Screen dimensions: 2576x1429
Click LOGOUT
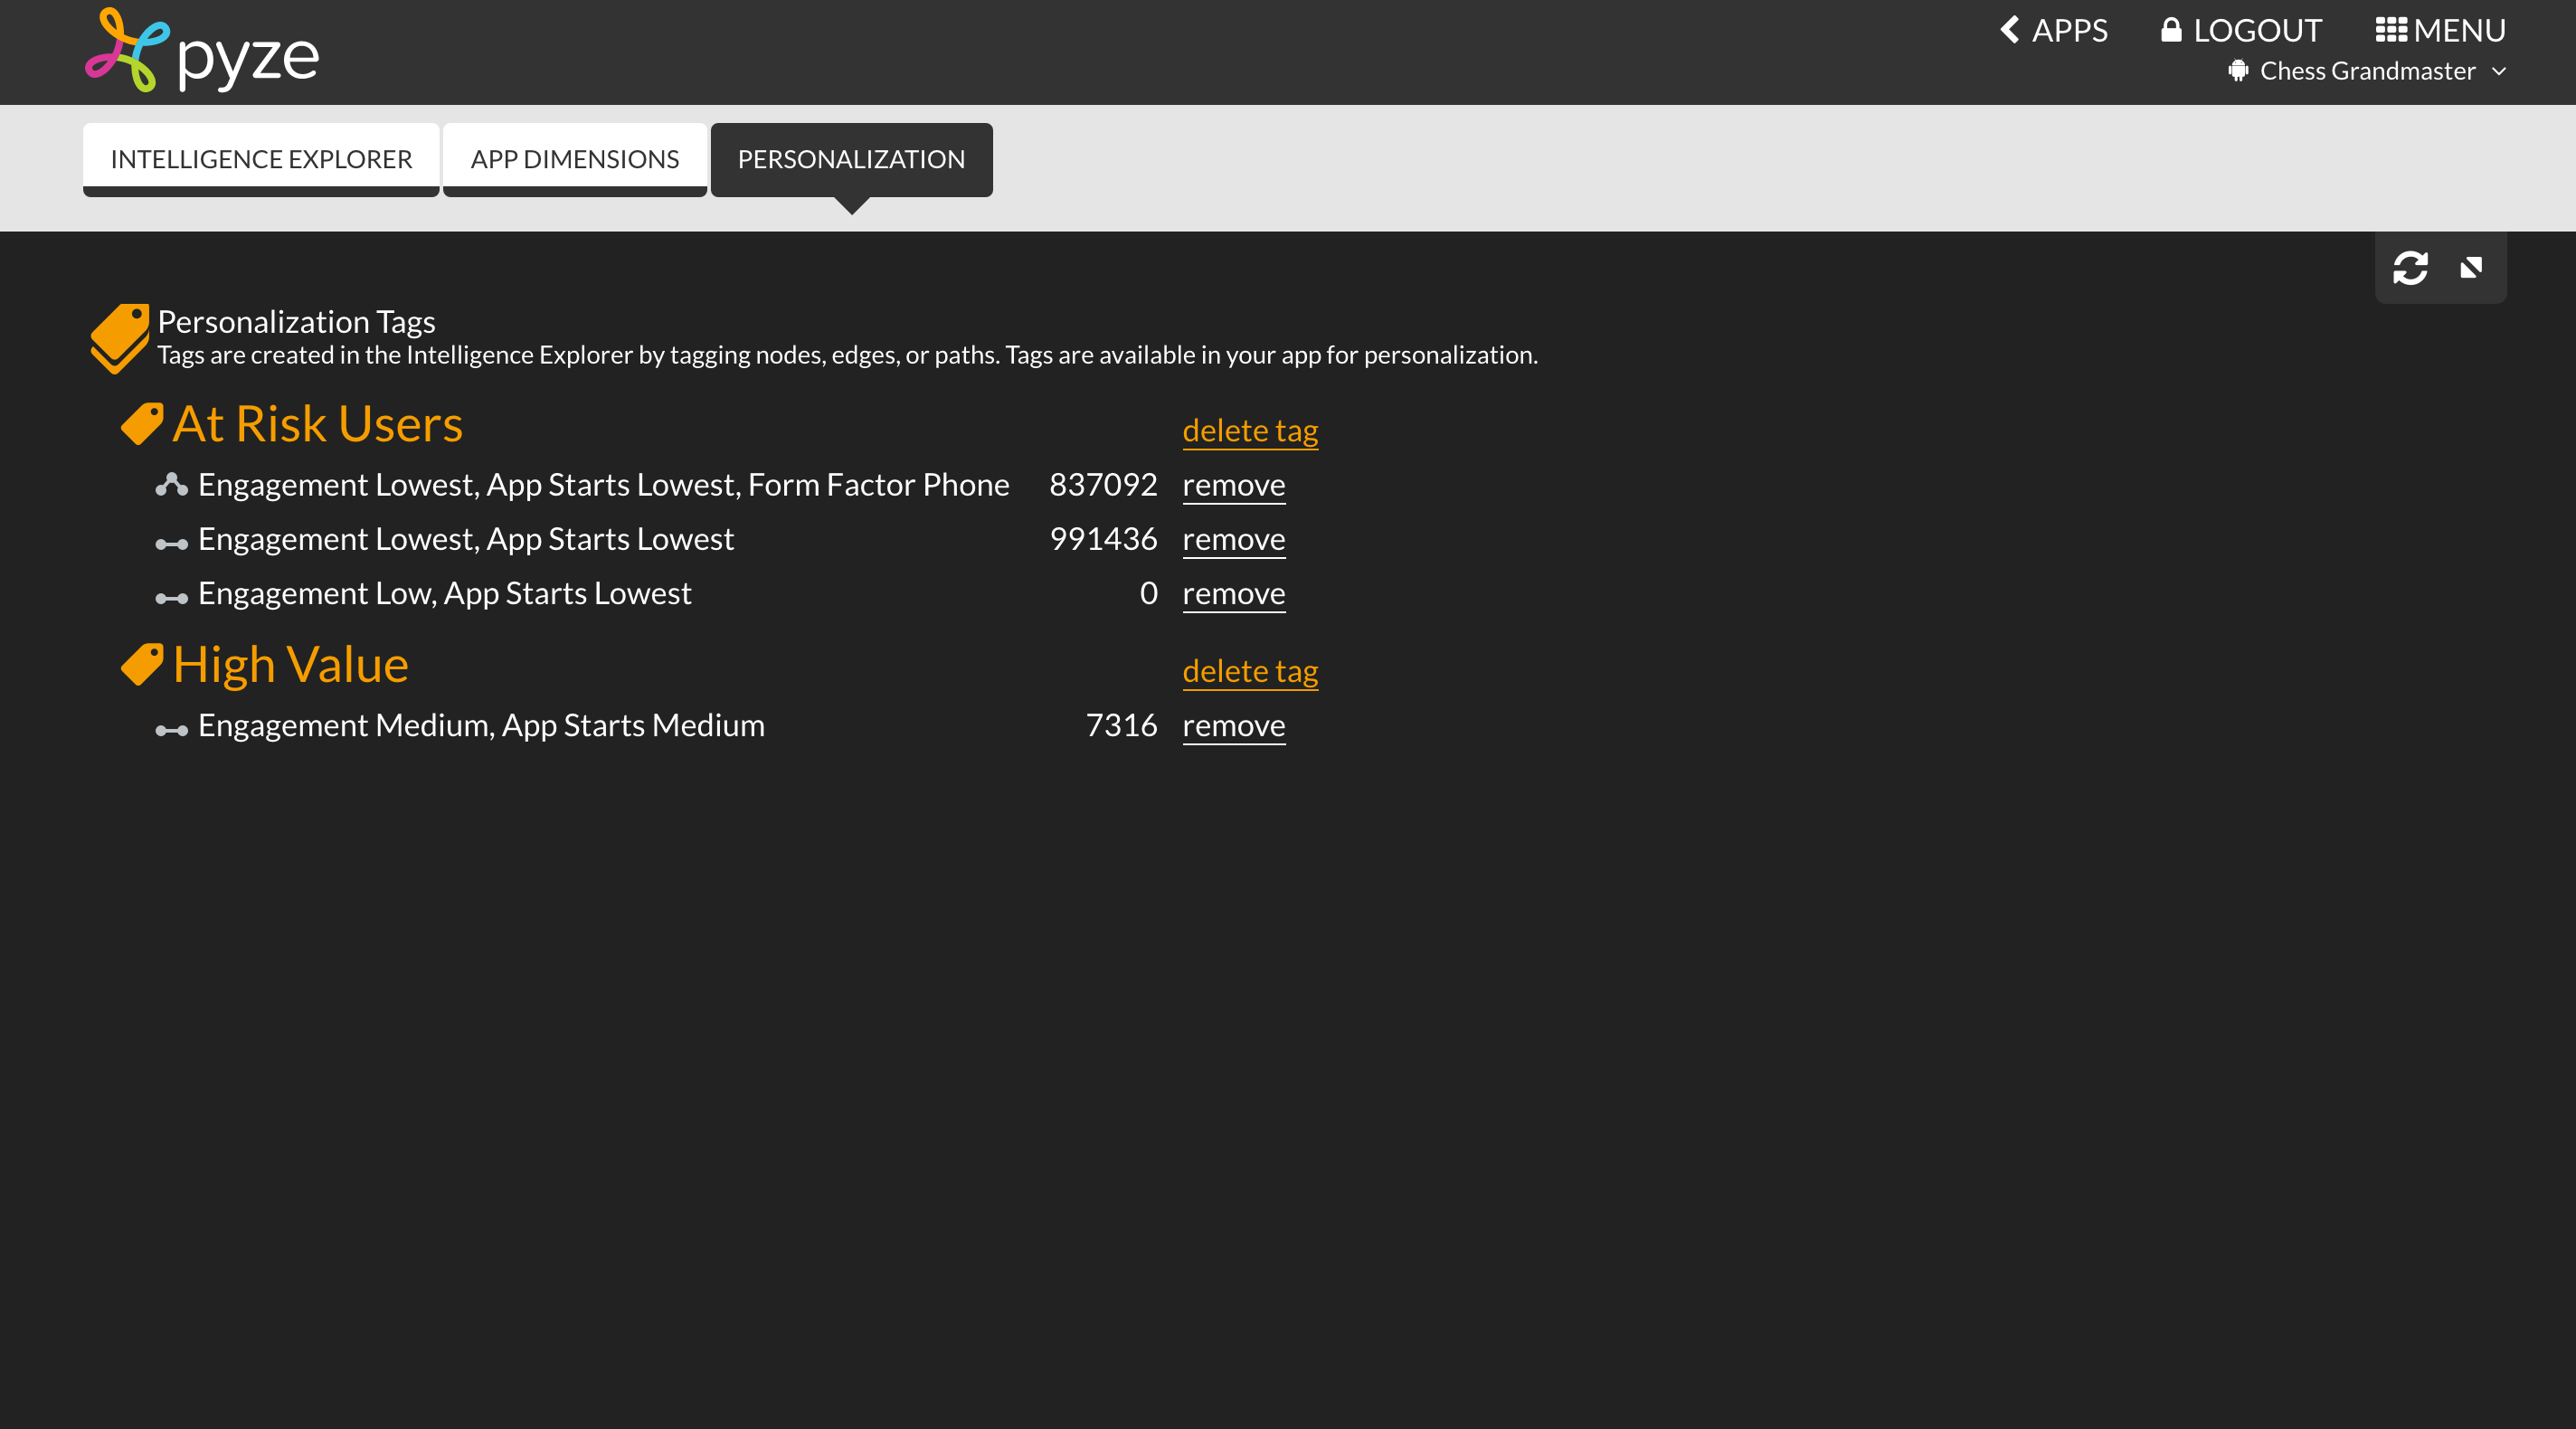pos(2240,30)
